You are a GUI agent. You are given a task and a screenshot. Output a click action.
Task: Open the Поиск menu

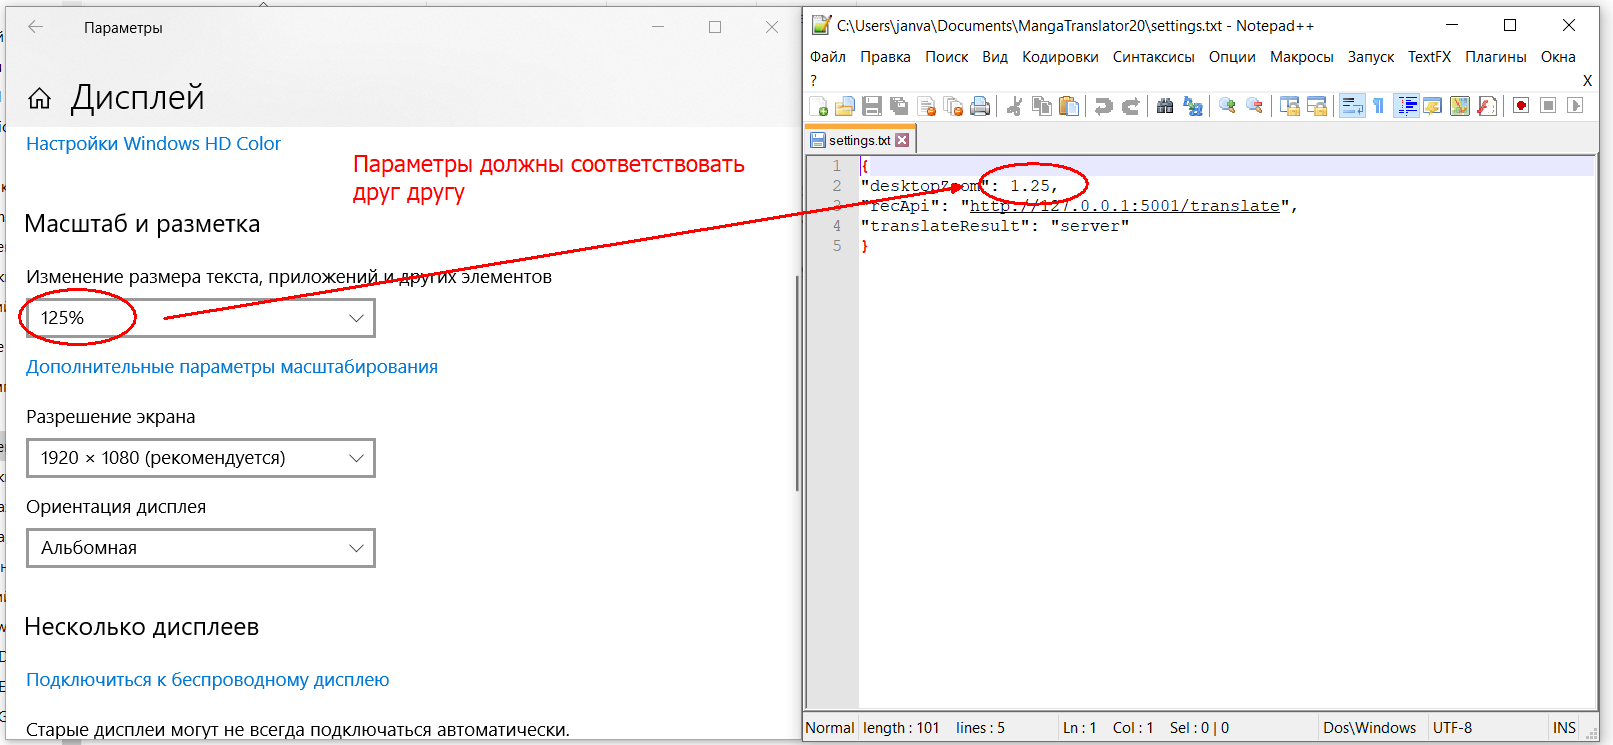(946, 57)
